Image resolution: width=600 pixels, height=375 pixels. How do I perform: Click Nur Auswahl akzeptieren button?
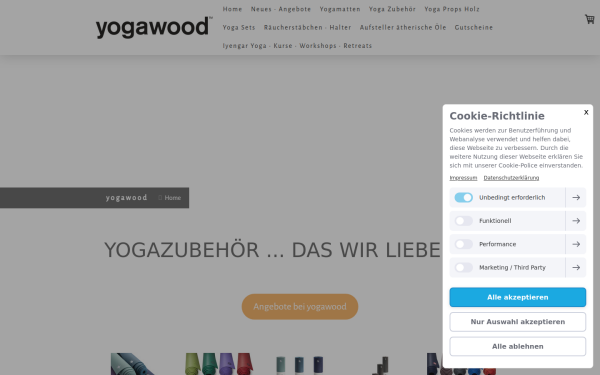[x=517, y=322]
